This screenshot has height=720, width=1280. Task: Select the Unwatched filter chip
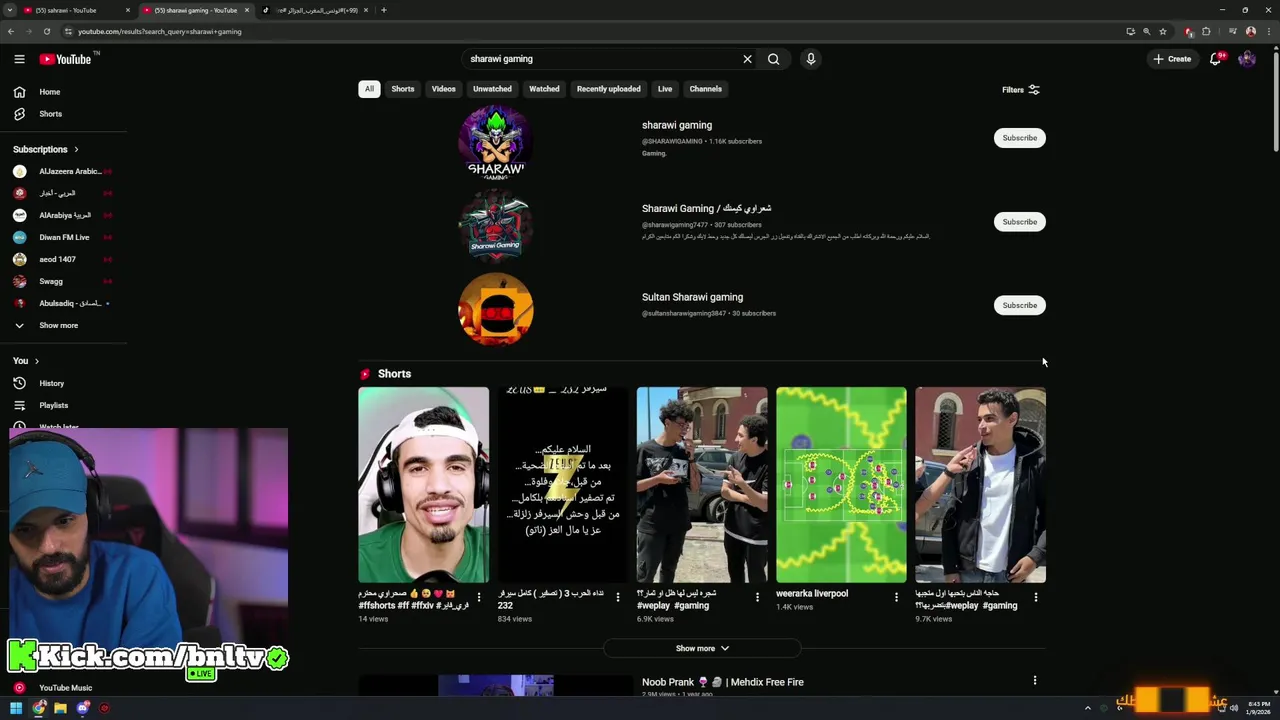pyautogui.click(x=492, y=89)
